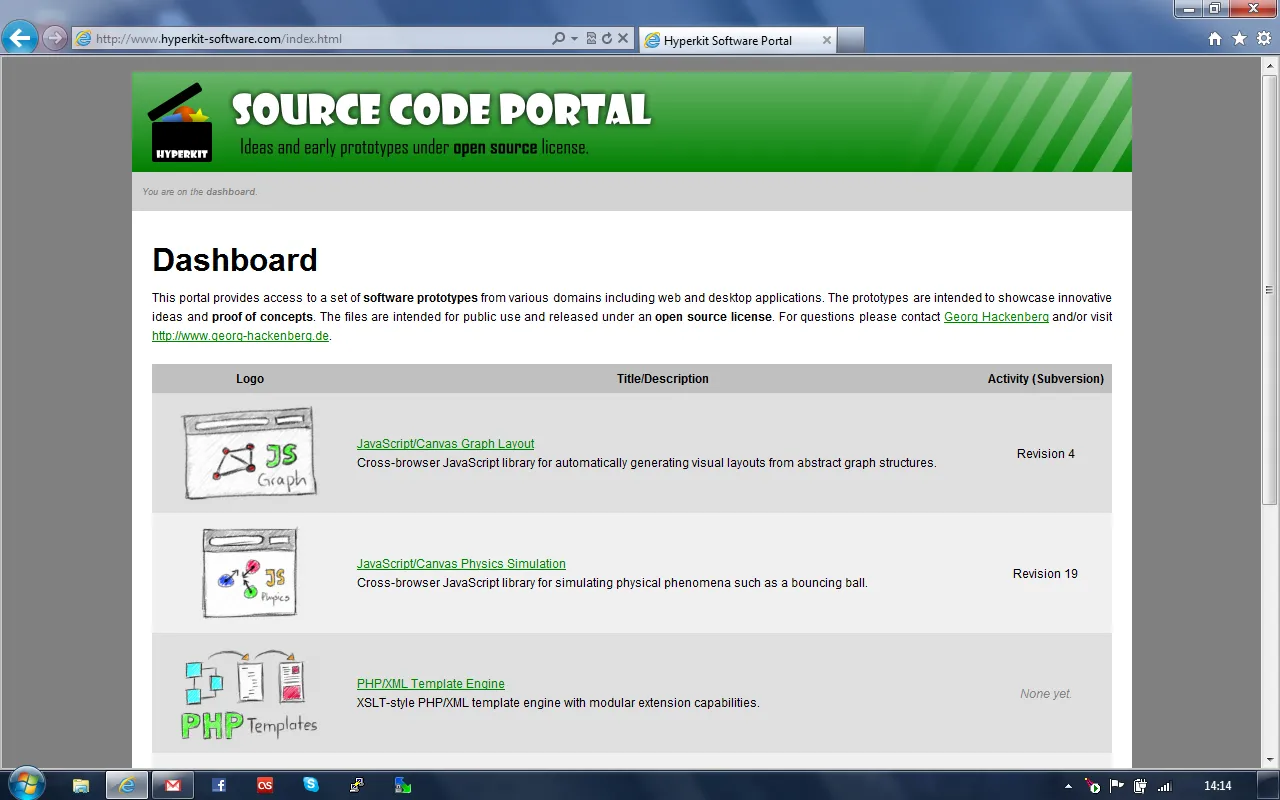Open the network connection taskbar shortcut
1280x800 pixels.
tap(357, 785)
